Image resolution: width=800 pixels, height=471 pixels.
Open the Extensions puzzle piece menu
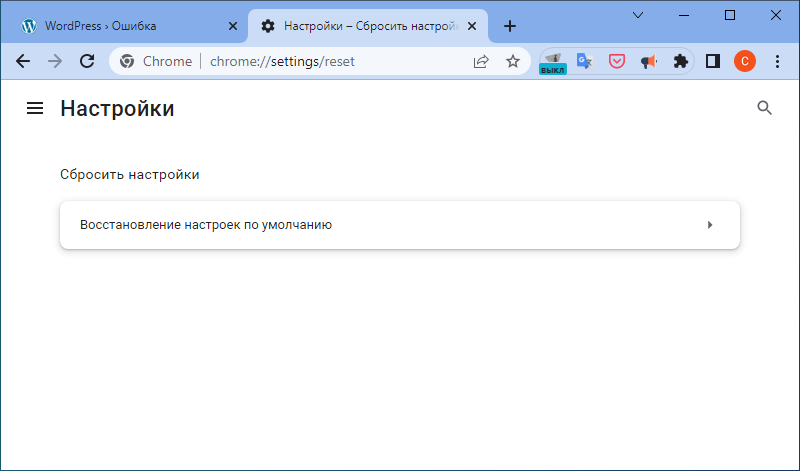pos(681,61)
